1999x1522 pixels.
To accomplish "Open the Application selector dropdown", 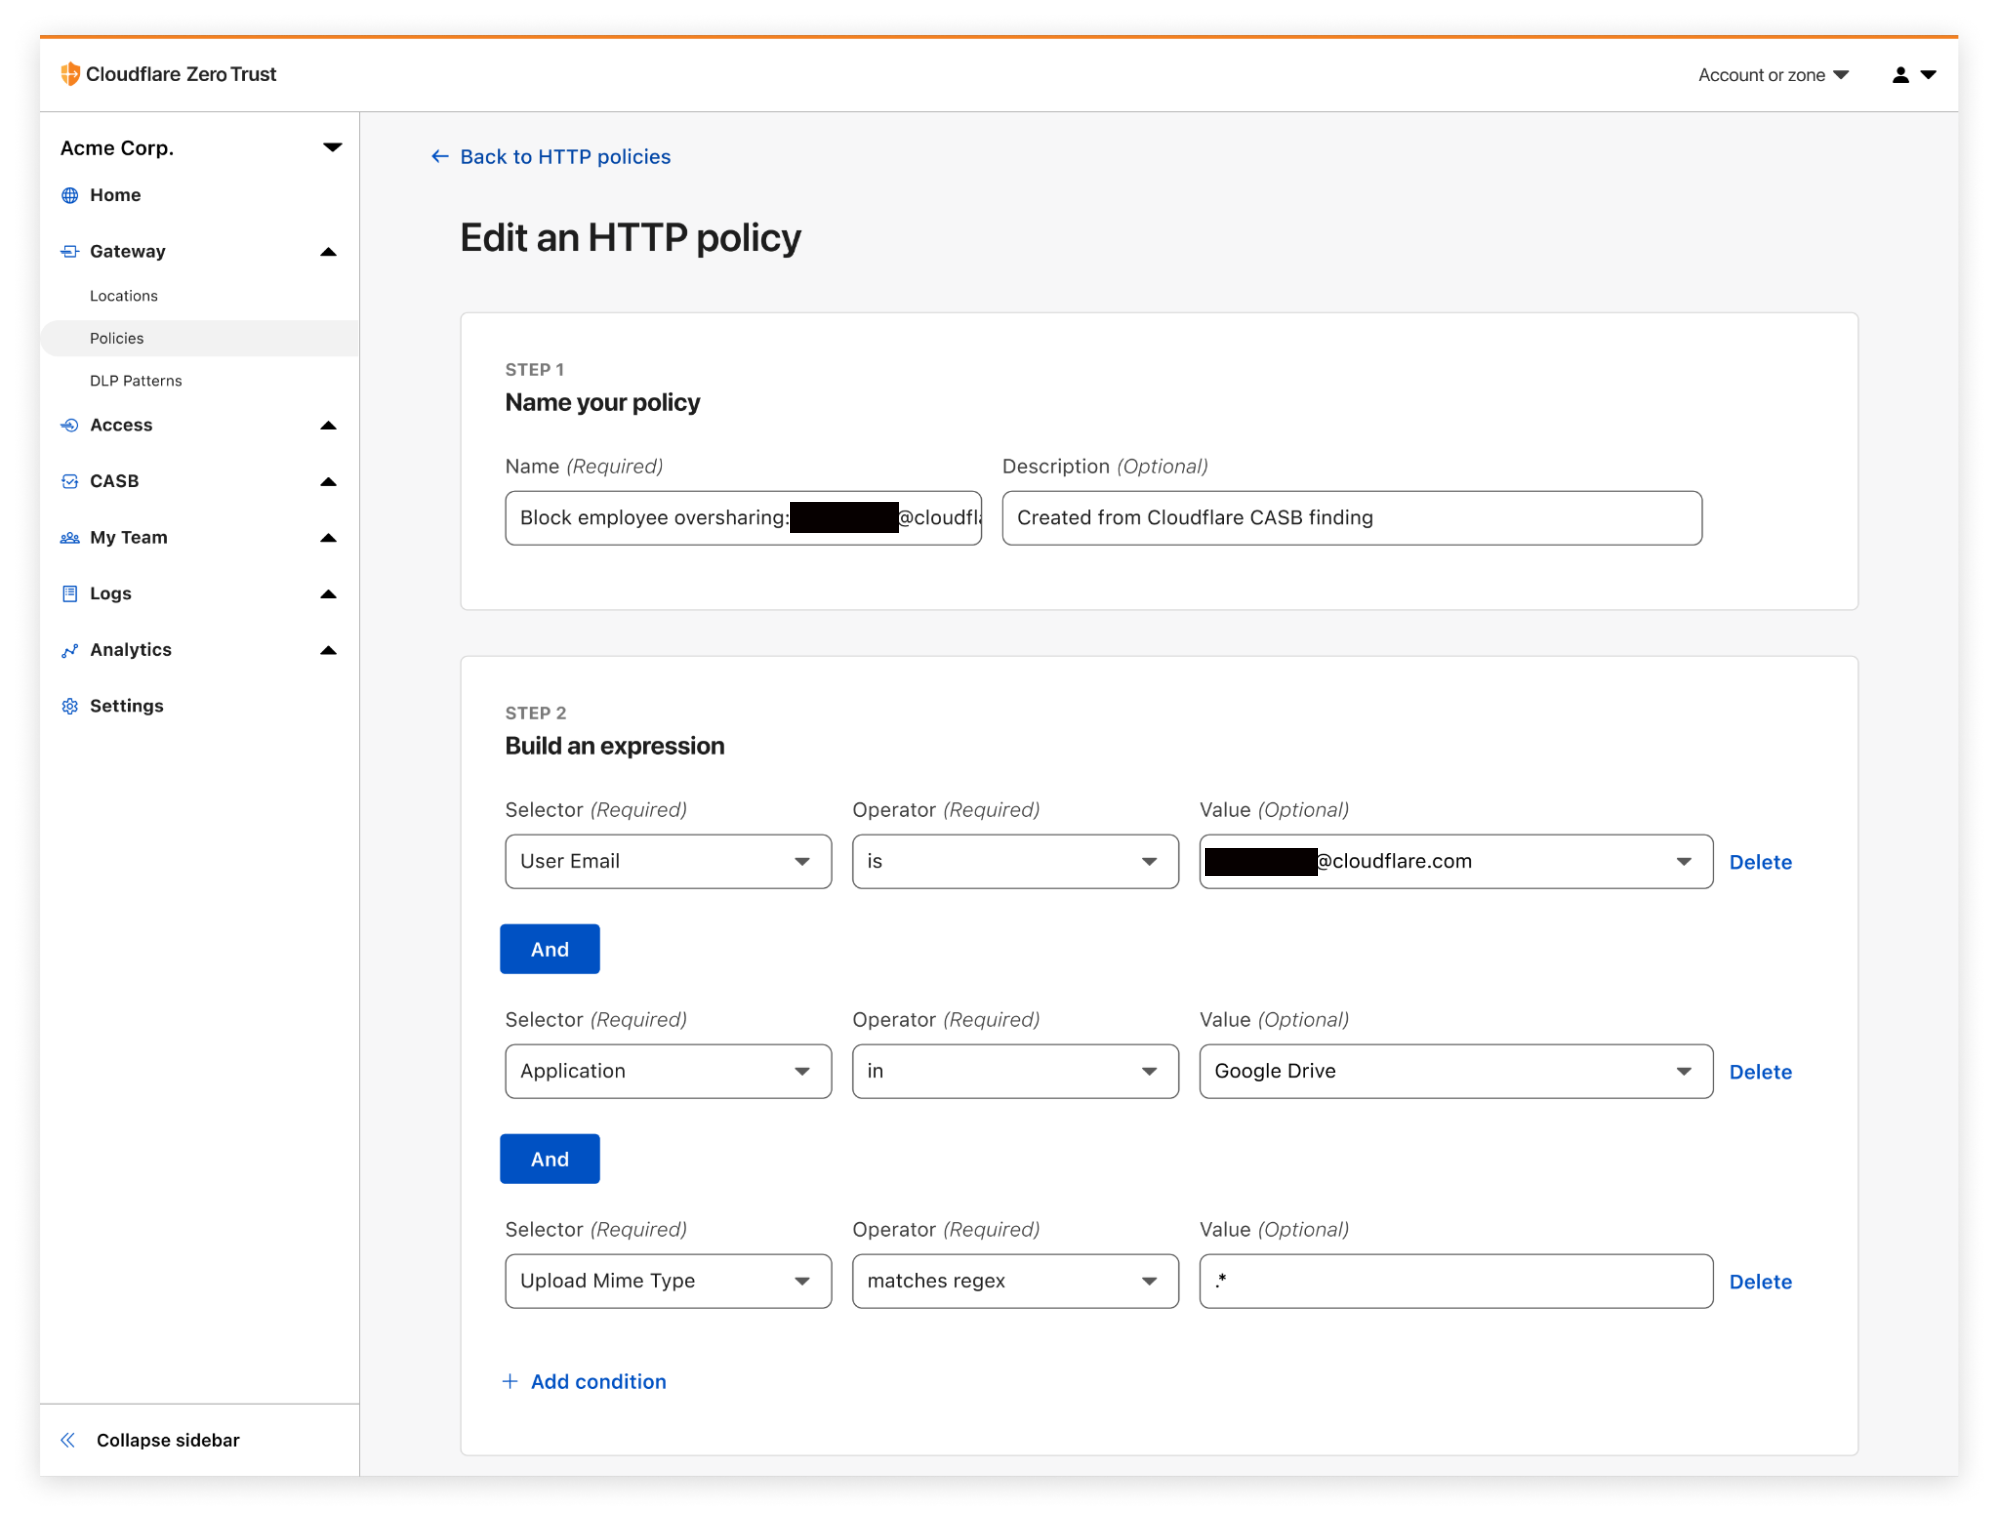I will (x=668, y=1071).
